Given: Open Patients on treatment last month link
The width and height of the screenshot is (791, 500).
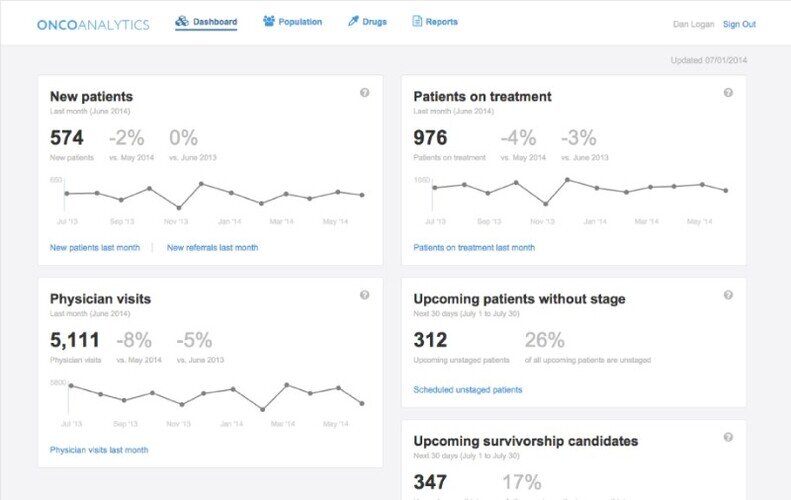Looking at the screenshot, I should click(474, 247).
